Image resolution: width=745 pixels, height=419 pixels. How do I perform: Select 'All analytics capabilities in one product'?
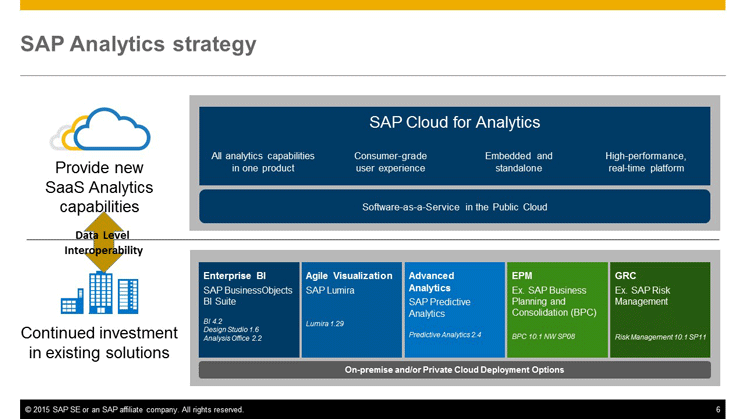(x=263, y=162)
